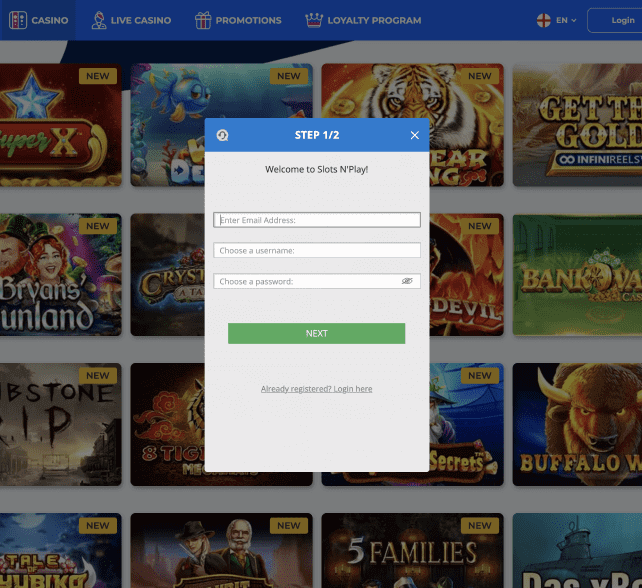642x588 pixels.
Task: Select the CASINO menu label
Action: [x=50, y=20]
